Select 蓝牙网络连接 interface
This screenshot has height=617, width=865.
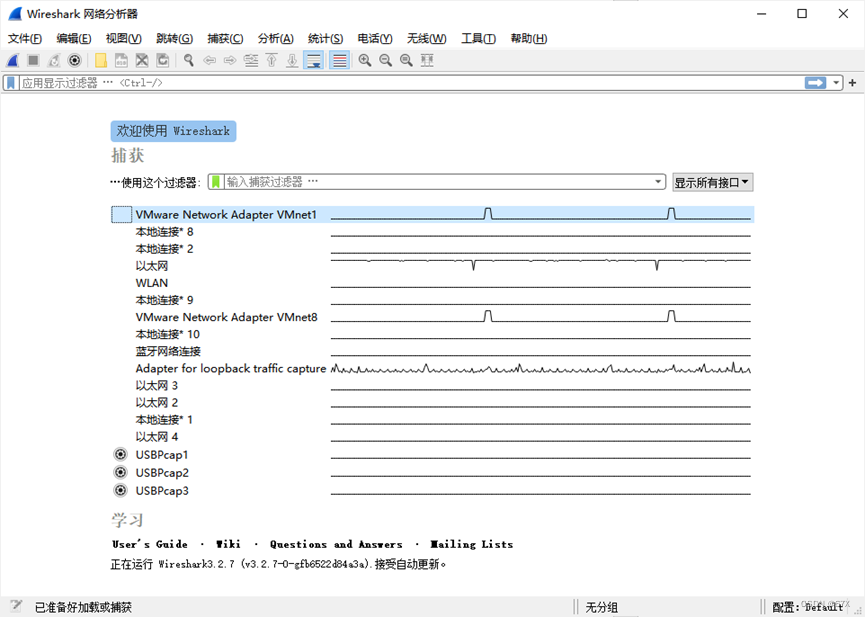coord(432,352)
